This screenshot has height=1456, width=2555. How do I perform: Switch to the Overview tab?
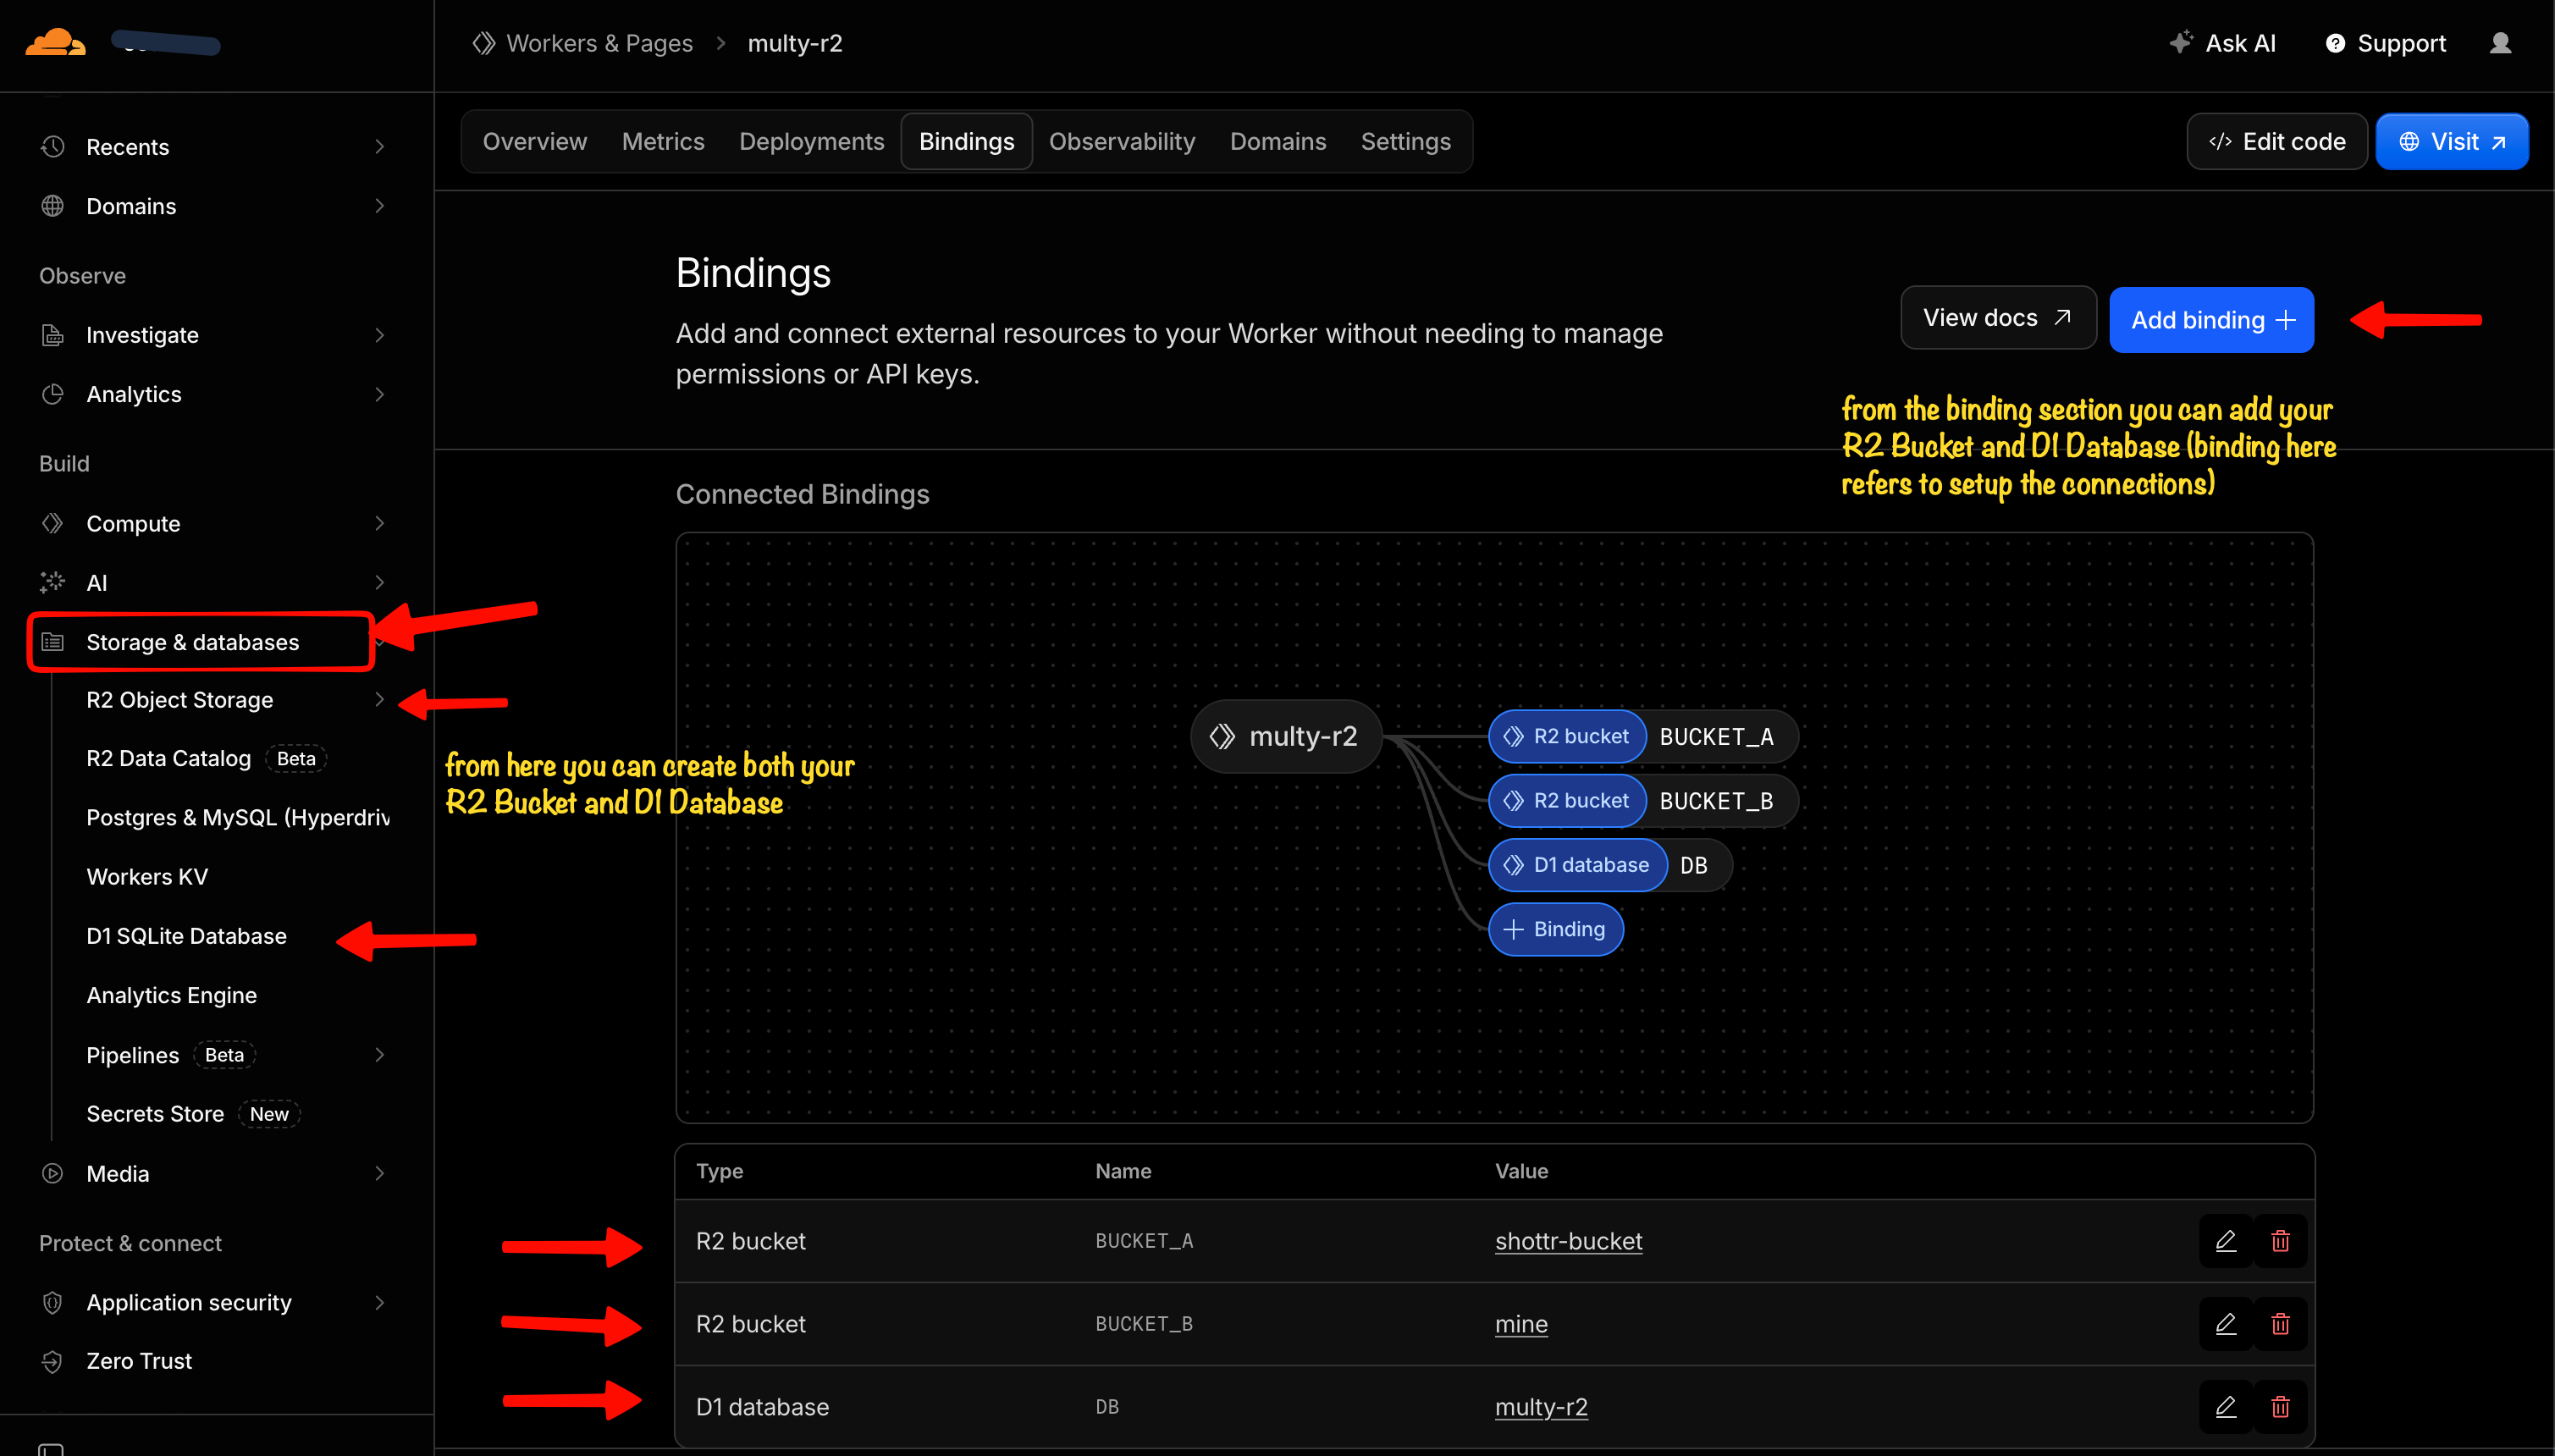coord(535,142)
